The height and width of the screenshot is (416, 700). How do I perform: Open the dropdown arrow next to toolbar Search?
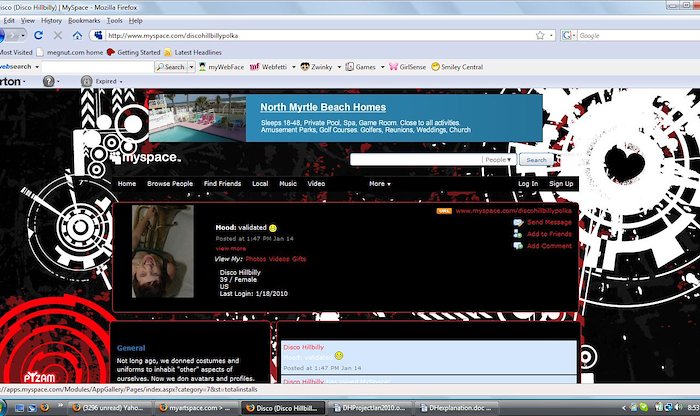tap(192, 67)
